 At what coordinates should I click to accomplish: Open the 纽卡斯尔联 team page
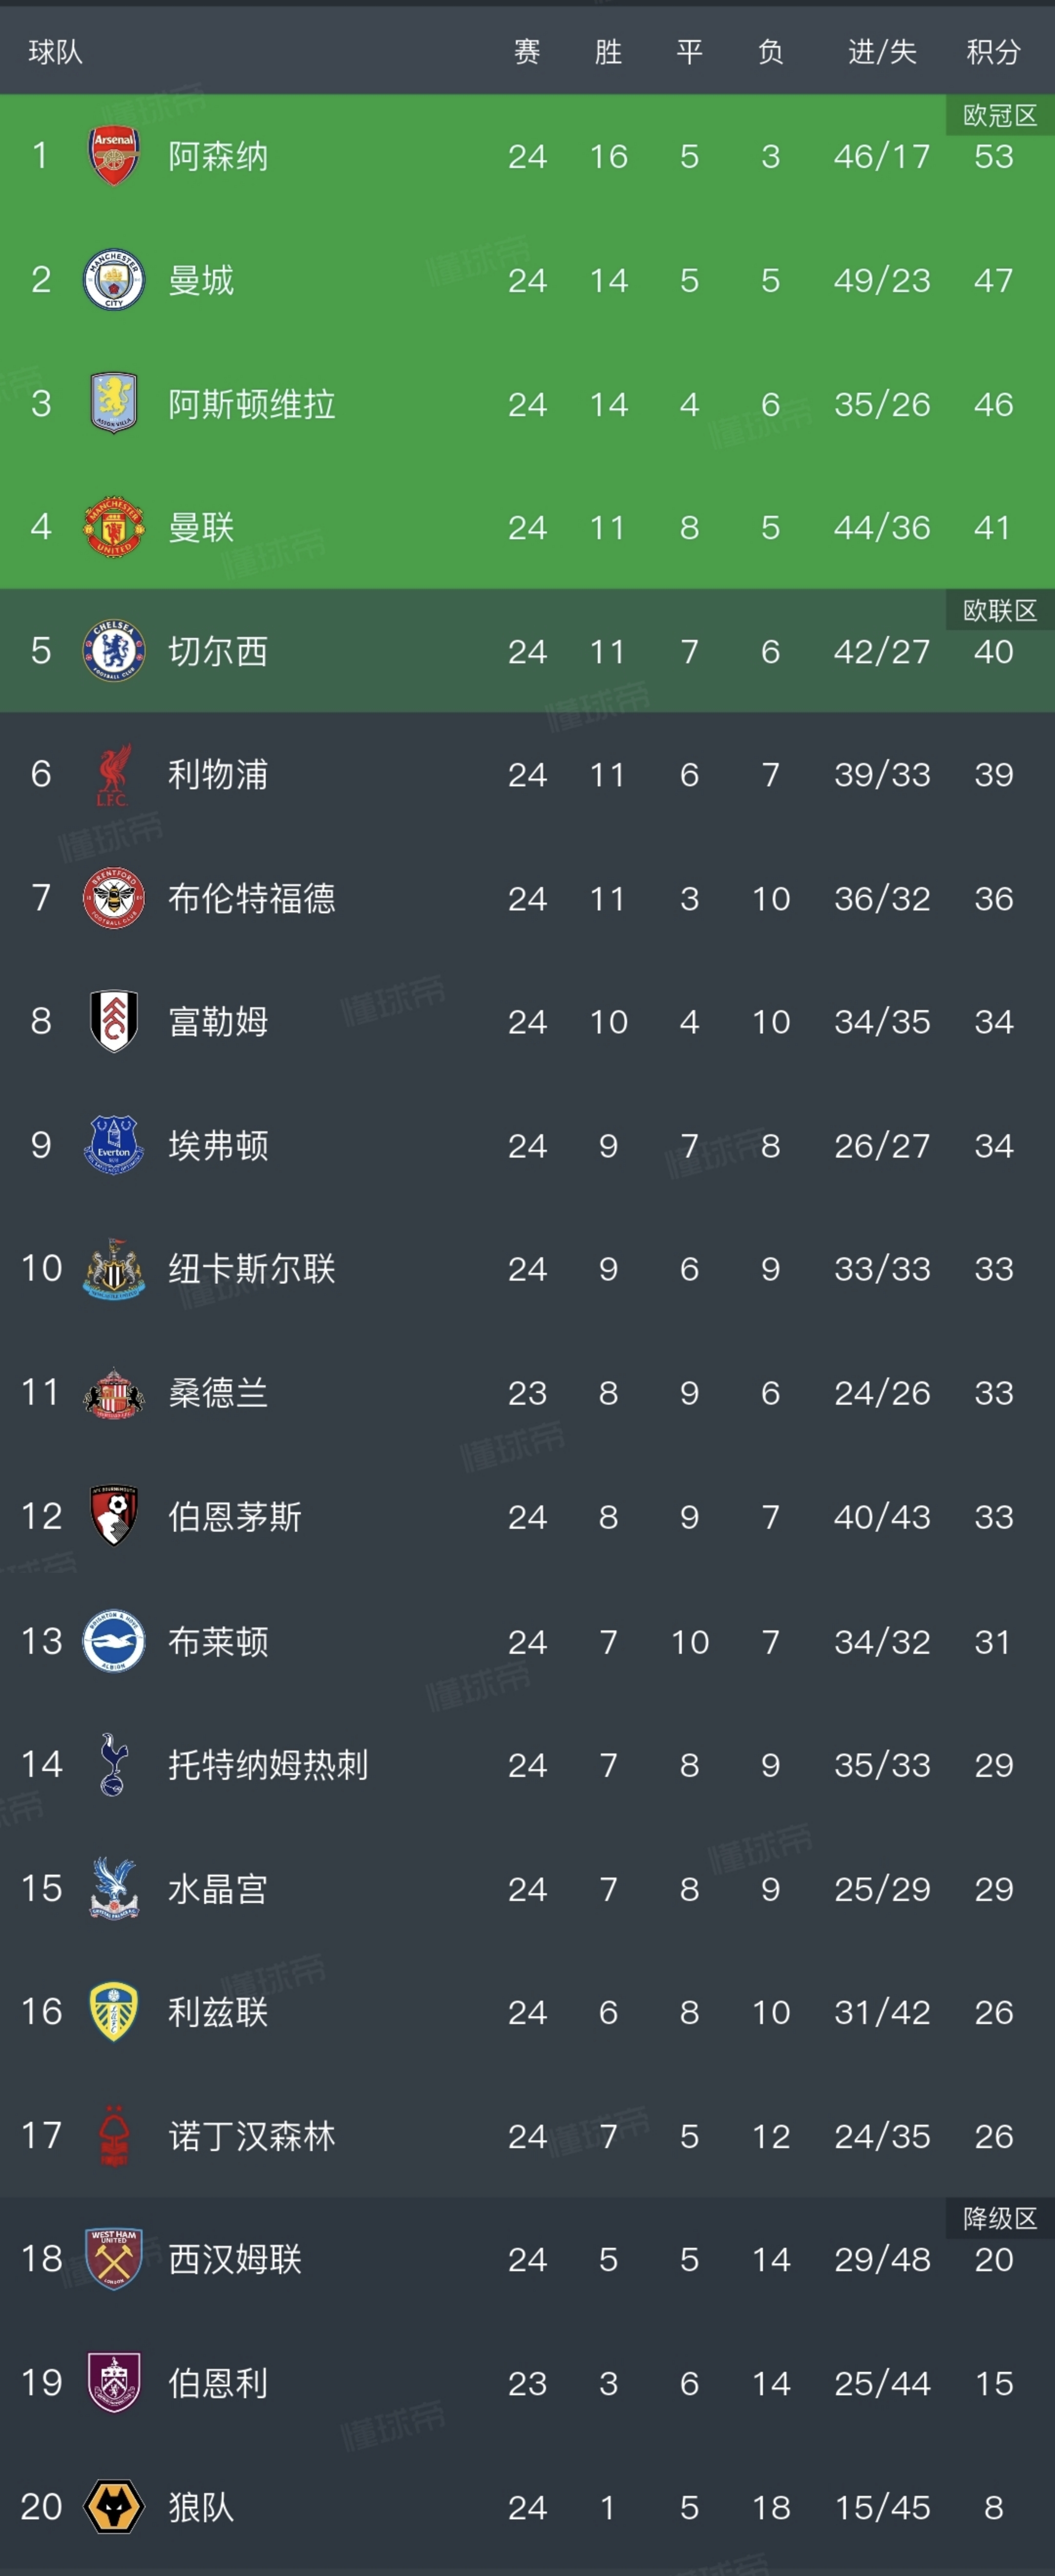coord(251,1269)
